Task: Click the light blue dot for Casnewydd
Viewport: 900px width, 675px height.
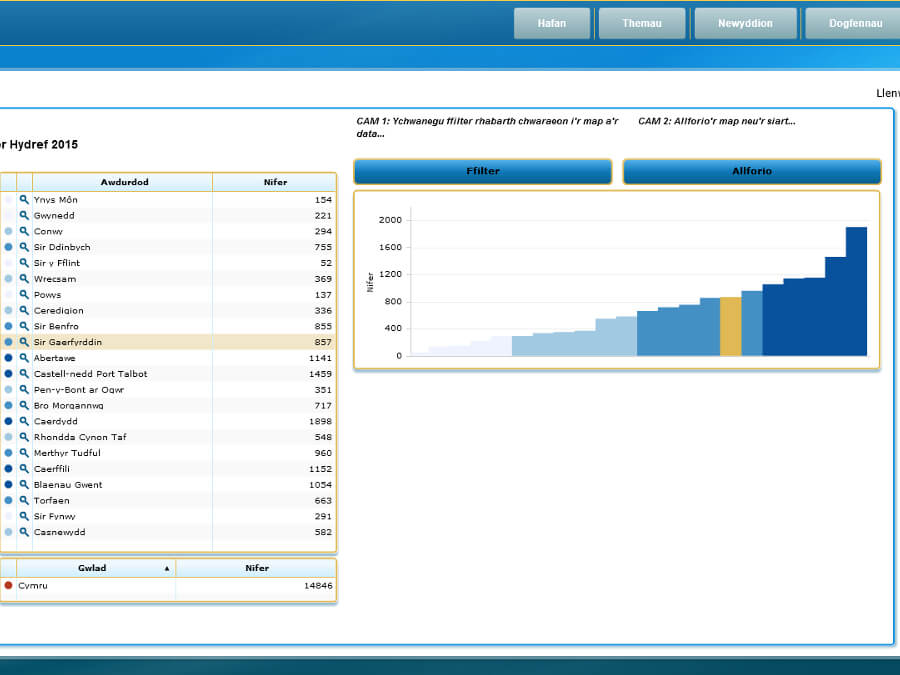Action: point(9,532)
